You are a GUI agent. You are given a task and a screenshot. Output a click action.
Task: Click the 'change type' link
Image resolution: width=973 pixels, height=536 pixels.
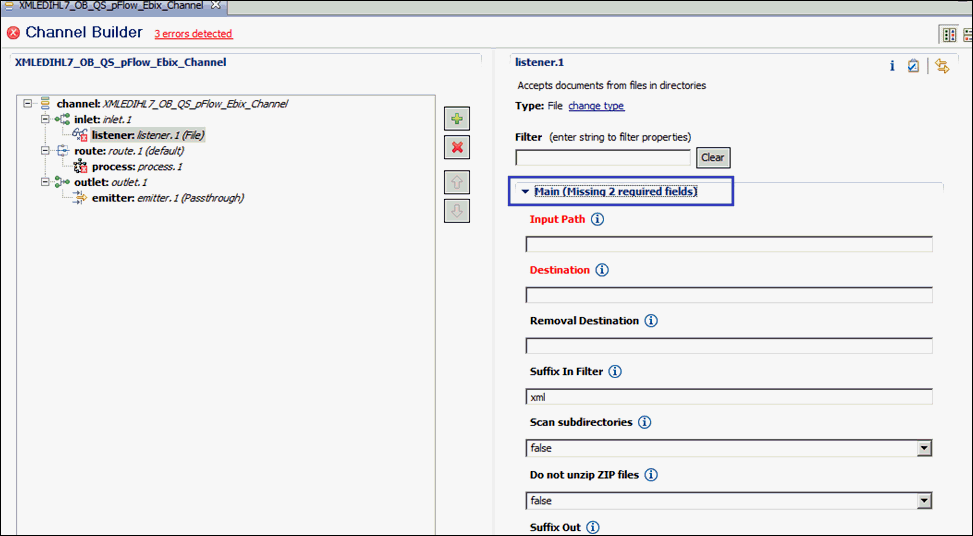point(596,106)
